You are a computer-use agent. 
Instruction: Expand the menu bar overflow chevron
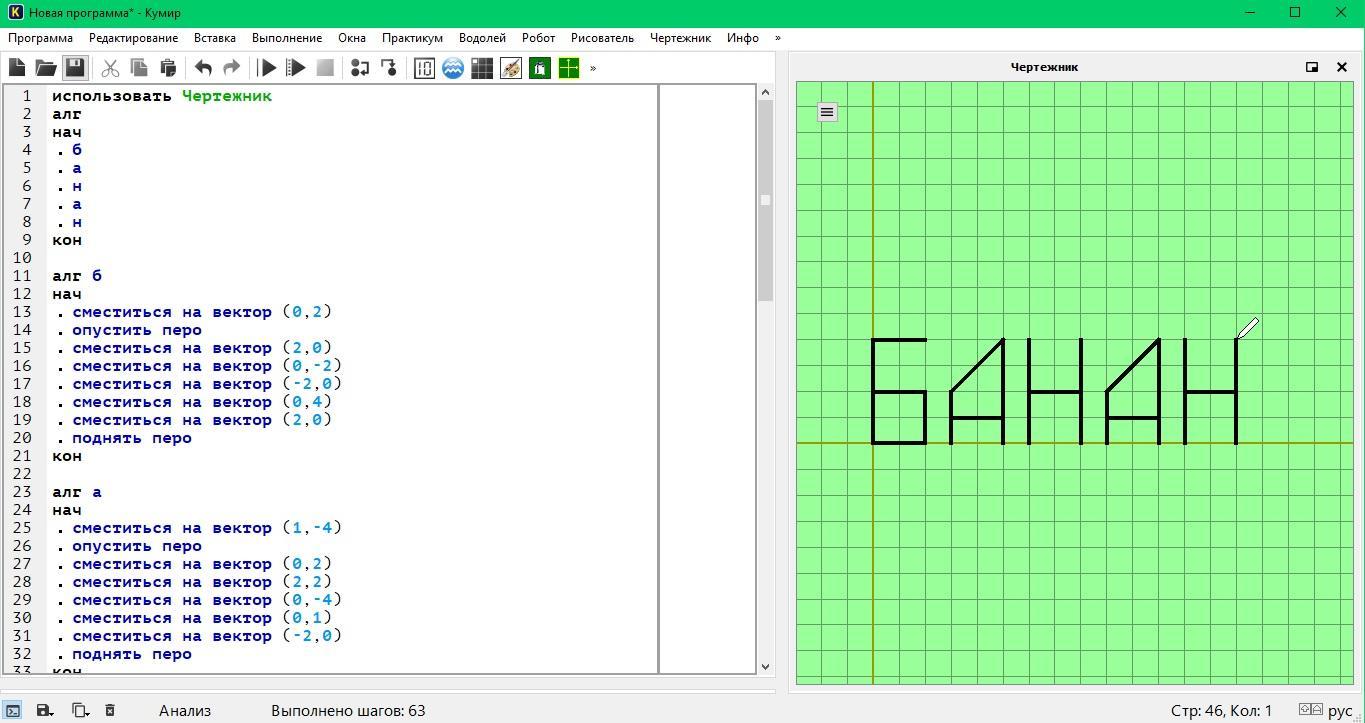pyautogui.click(x=778, y=38)
